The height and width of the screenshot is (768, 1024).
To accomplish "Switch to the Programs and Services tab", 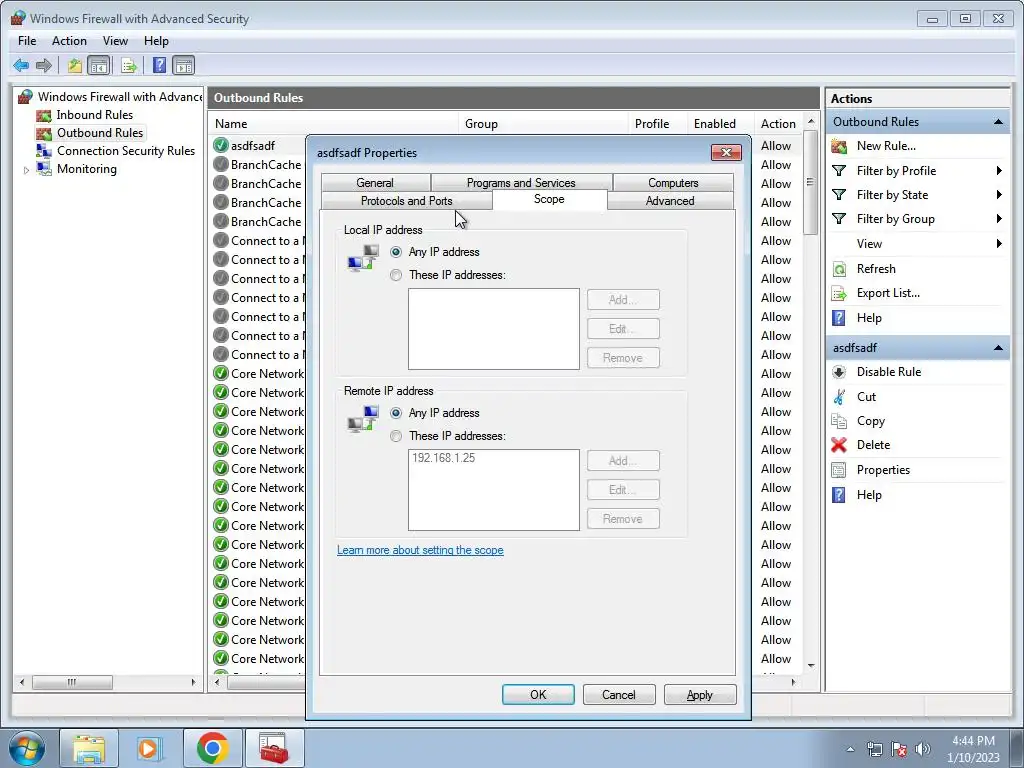I will point(521,183).
